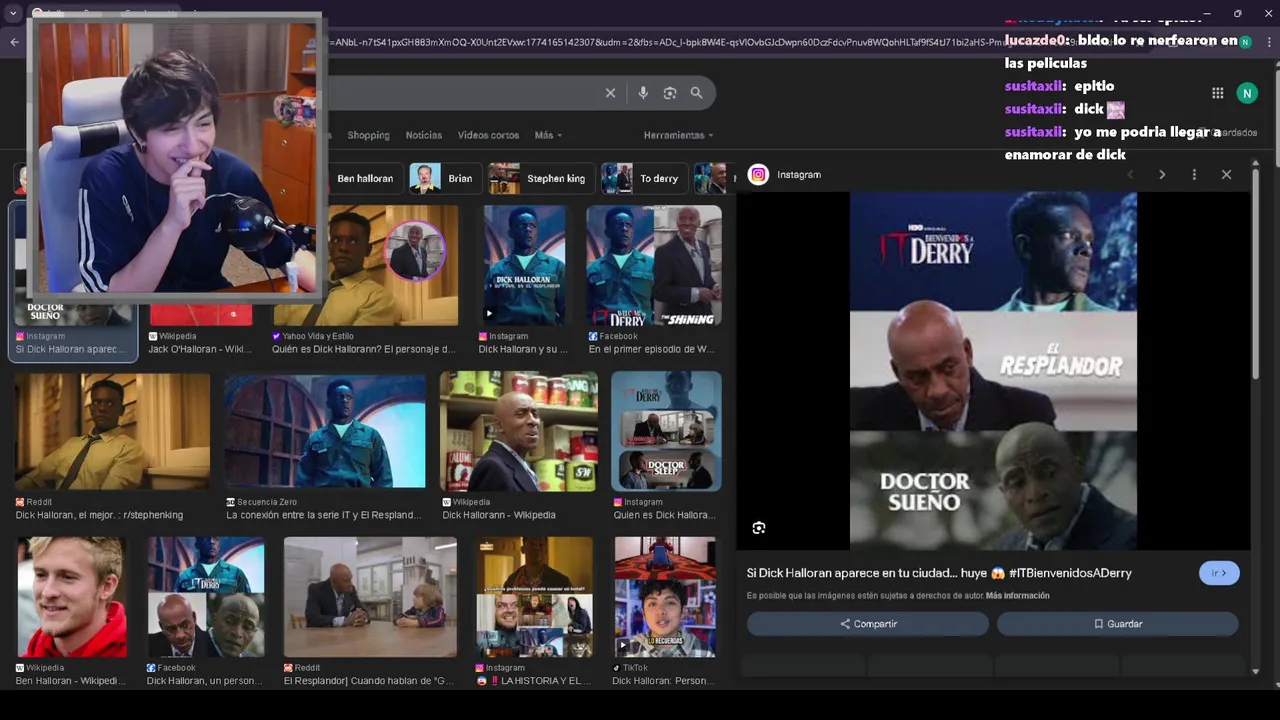Open the Ben Halloran Wikipedia thumbnail
This screenshot has width=1280, height=720.
click(72, 597)
